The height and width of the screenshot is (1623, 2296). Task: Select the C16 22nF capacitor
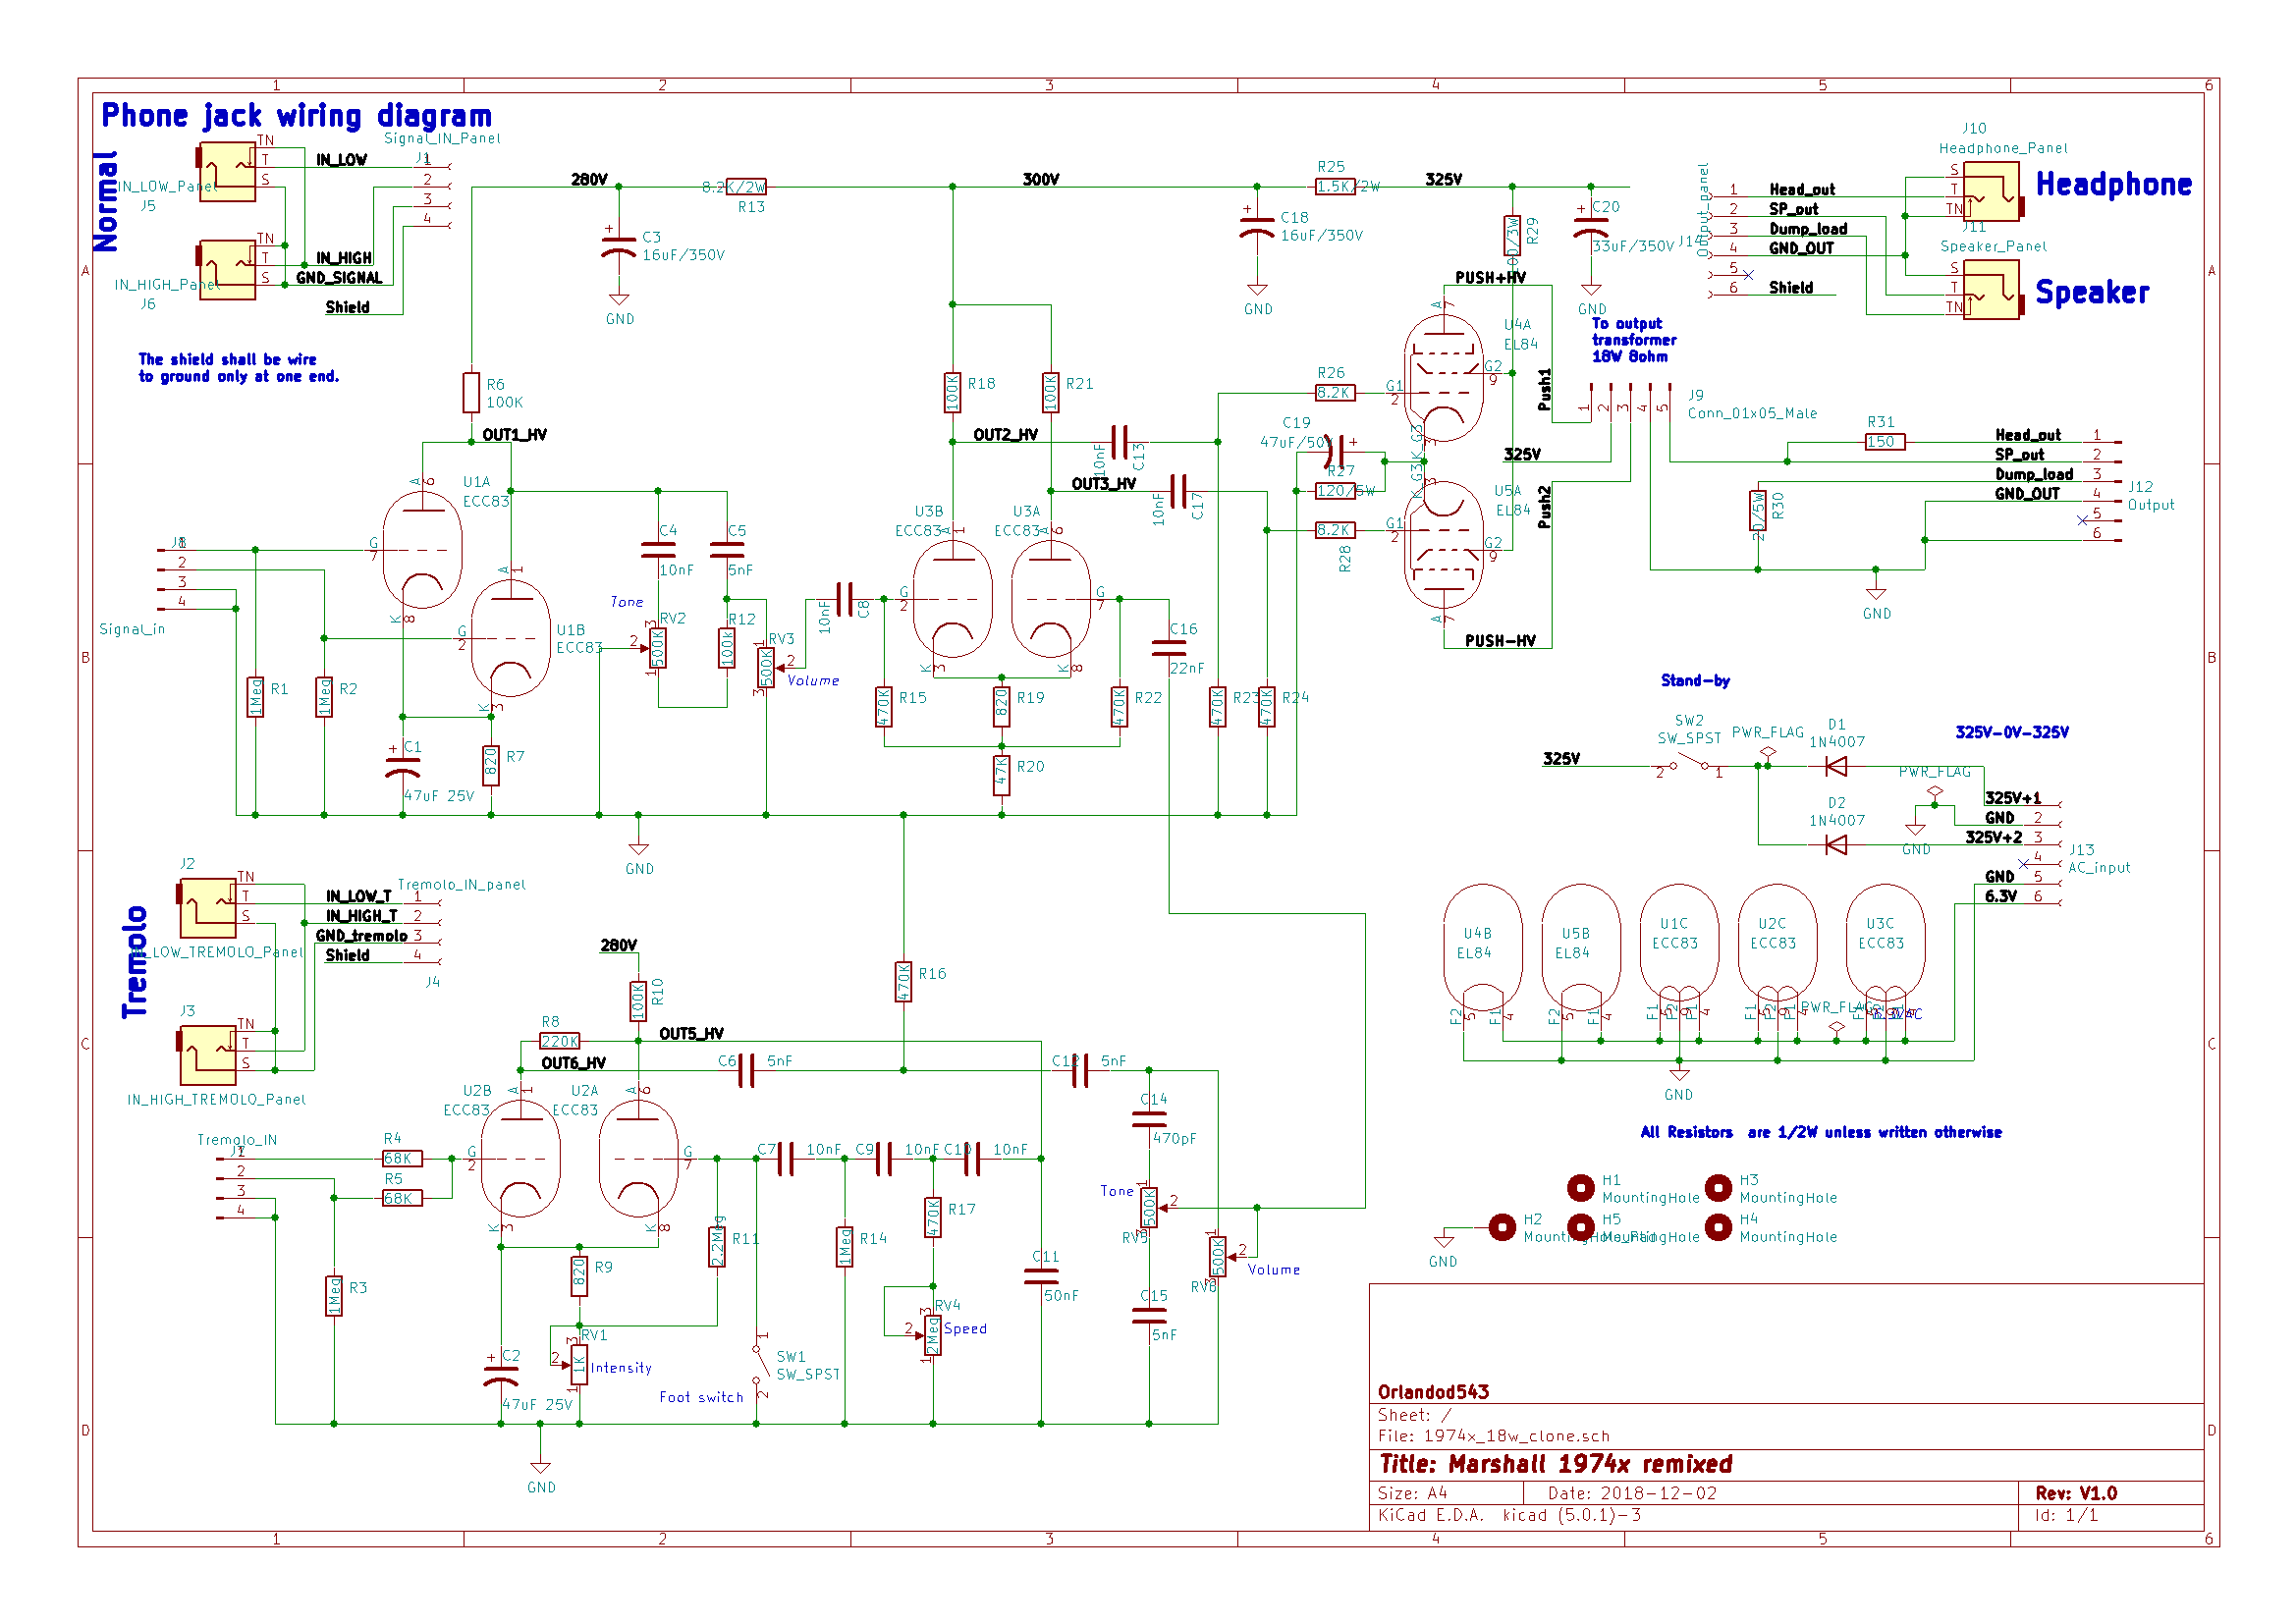1169,648
